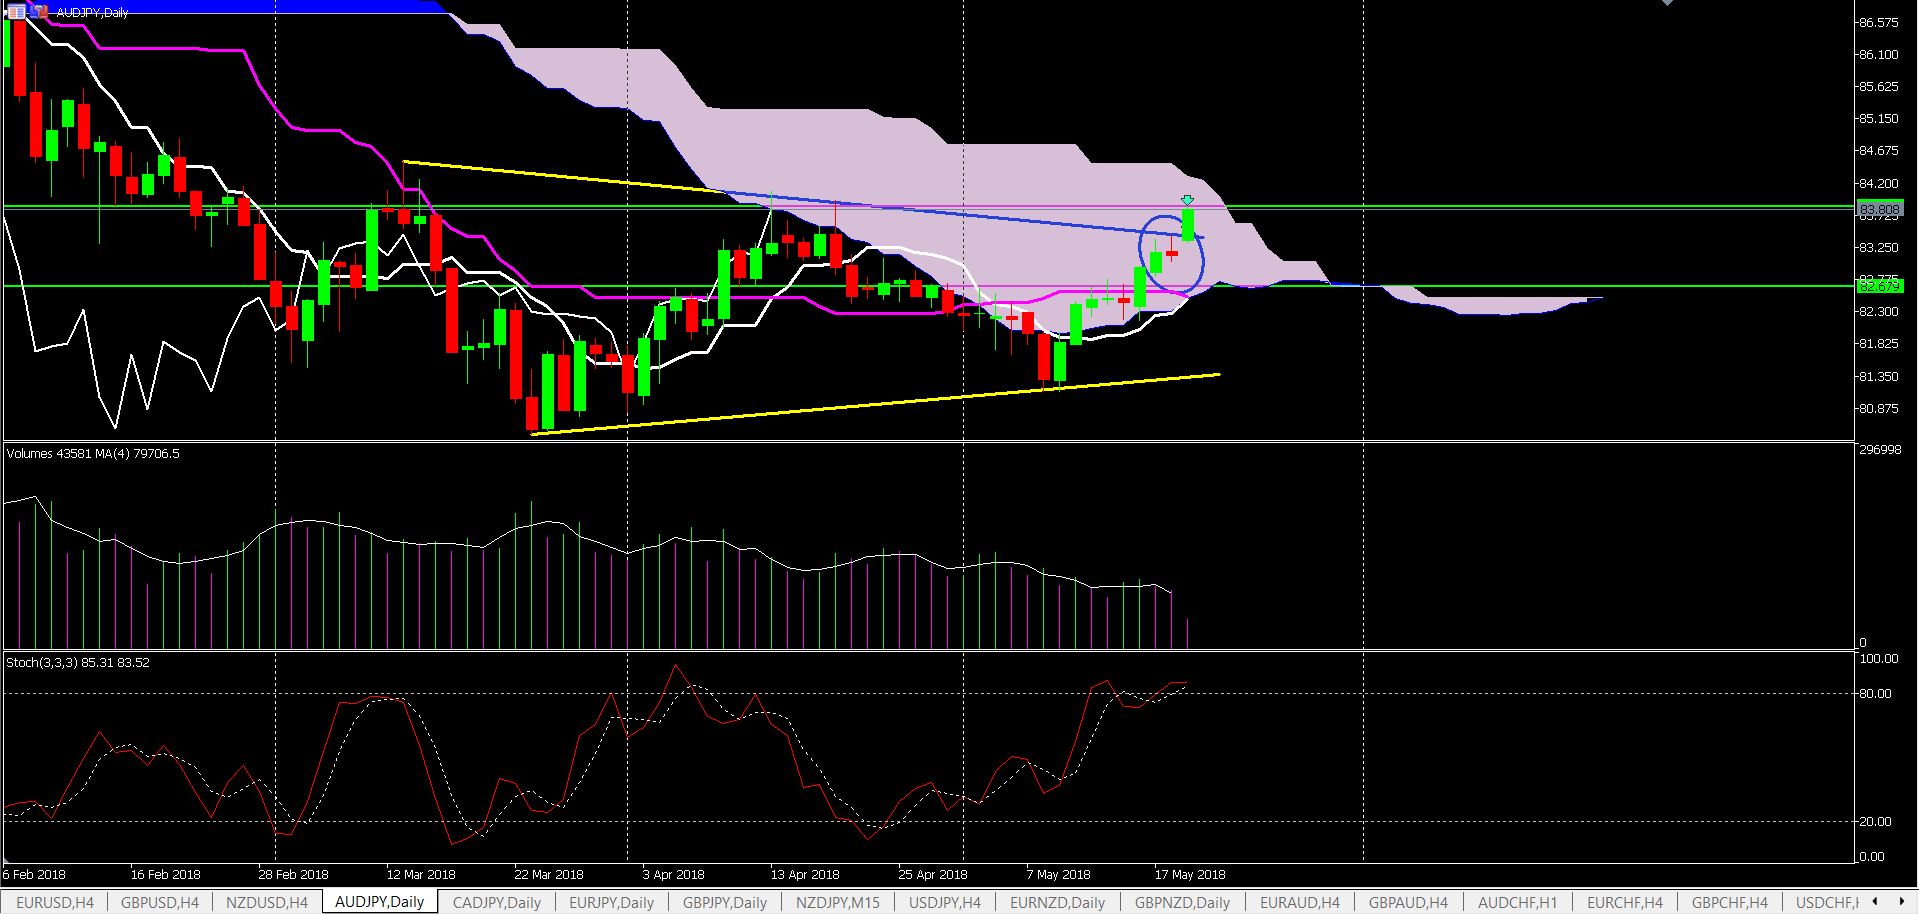The height and width of the screenshot is (914, 1919).
Task: Click the green down-arrow marker above last candle
Action: [1187, 200]
